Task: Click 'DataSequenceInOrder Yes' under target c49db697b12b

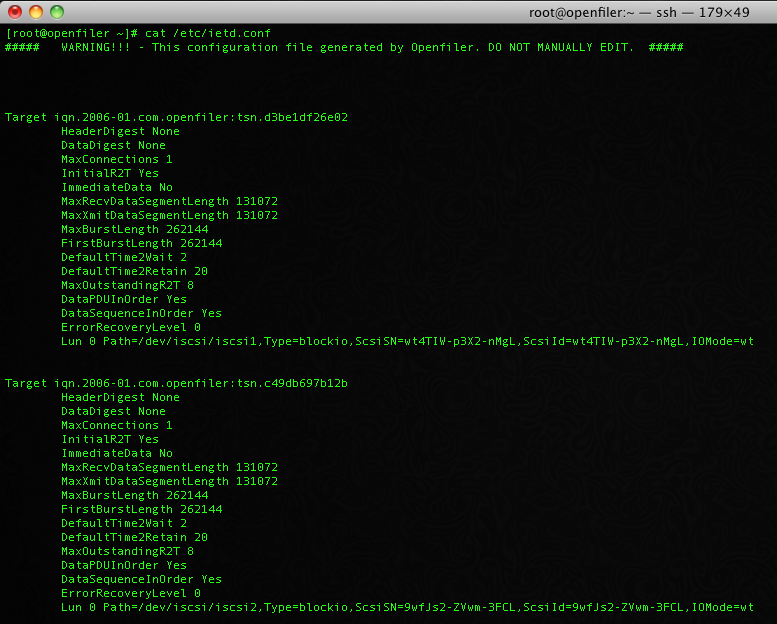Action: pyautogui.click(x=141, y=579)
